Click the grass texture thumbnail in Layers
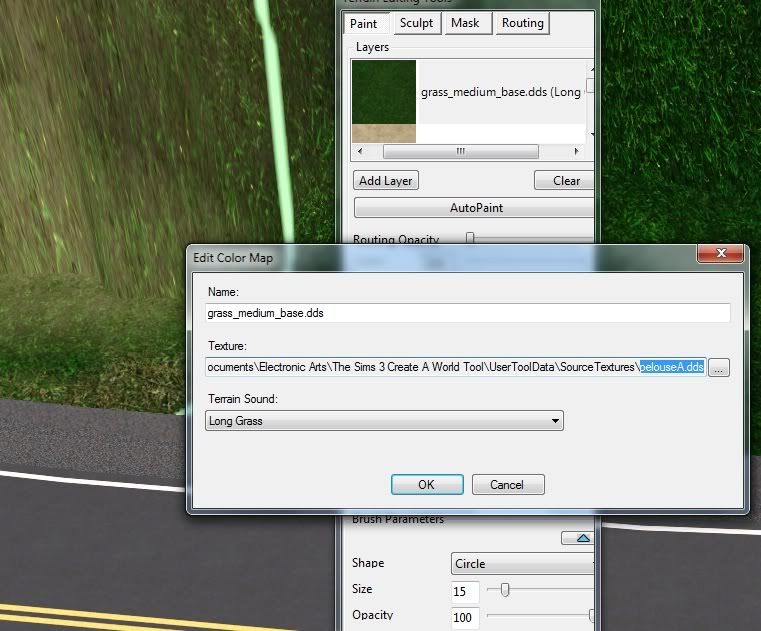The image size is (761, 631). [x=384, y=92]
